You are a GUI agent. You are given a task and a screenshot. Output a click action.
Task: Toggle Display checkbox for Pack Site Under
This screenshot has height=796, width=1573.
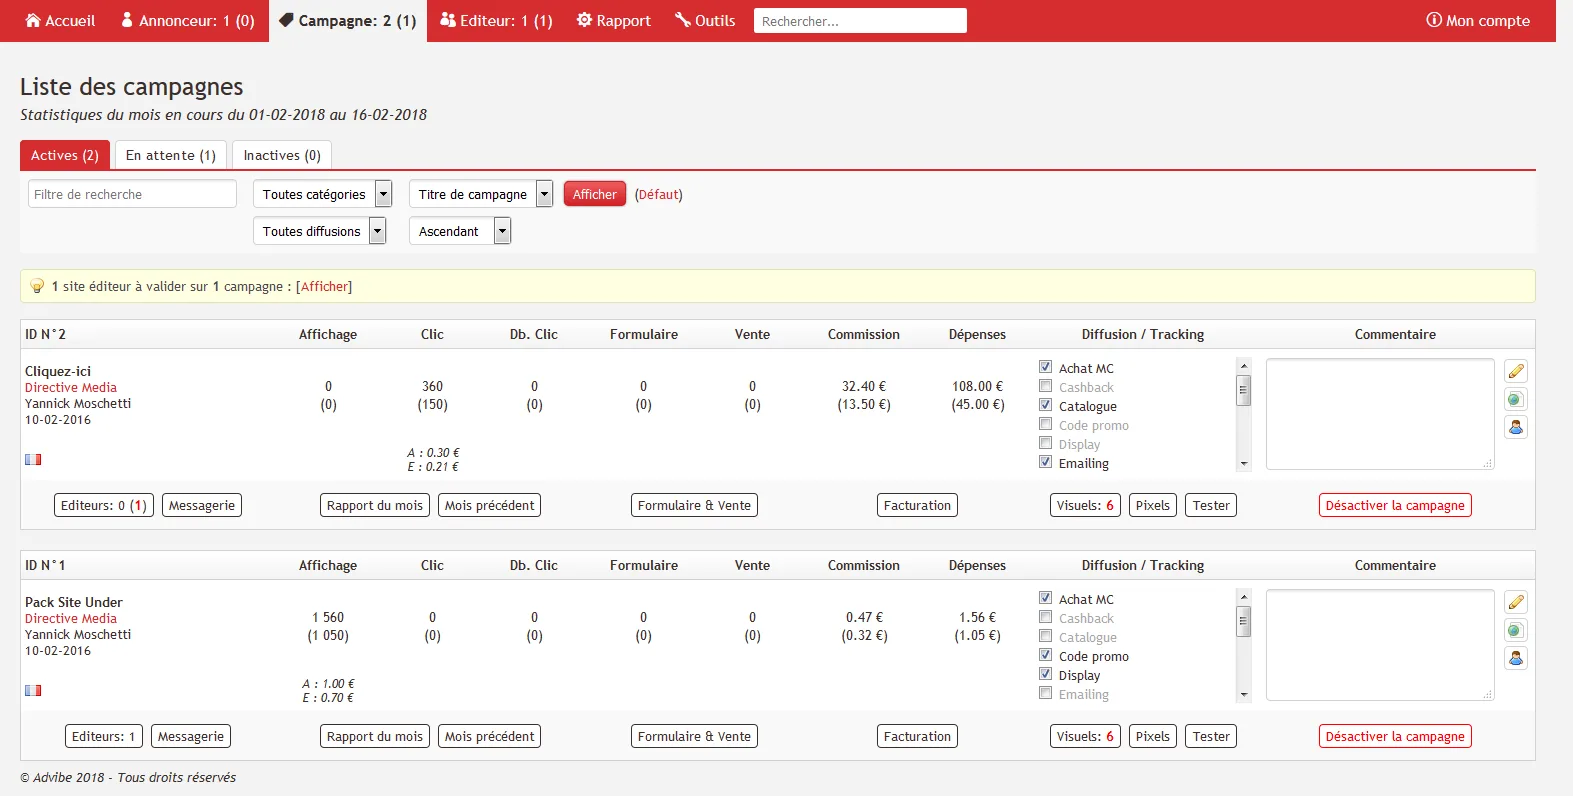[x=1045, y=674]
